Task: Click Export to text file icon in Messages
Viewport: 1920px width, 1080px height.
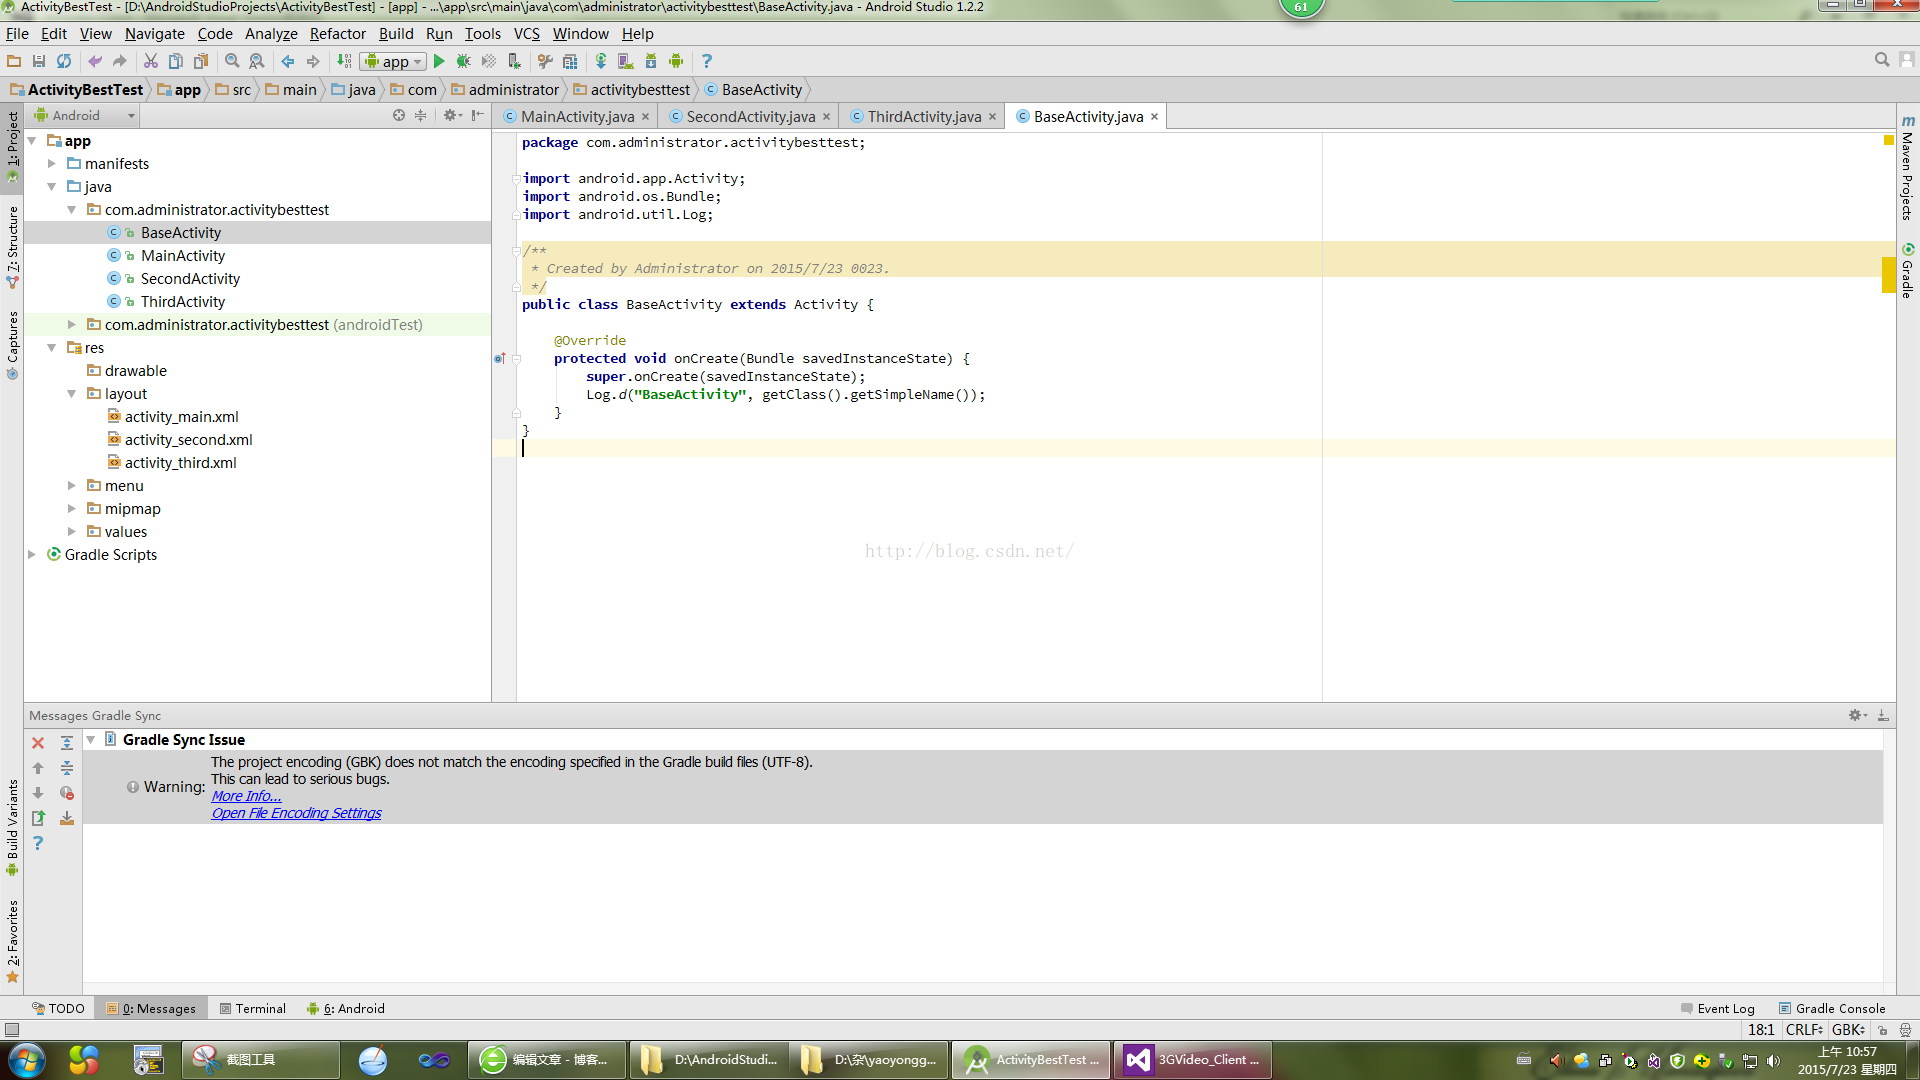Action: [38, 818]
